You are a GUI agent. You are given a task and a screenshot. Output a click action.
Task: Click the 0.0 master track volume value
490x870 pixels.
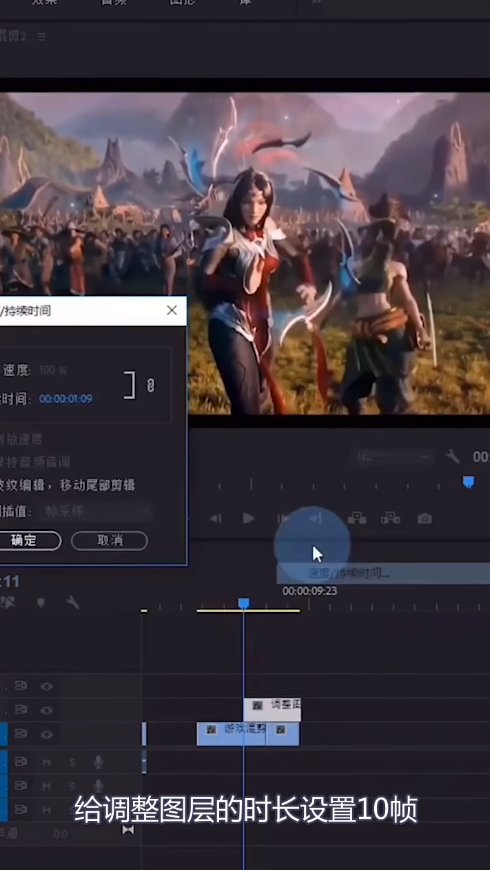(x=61, y=834)
